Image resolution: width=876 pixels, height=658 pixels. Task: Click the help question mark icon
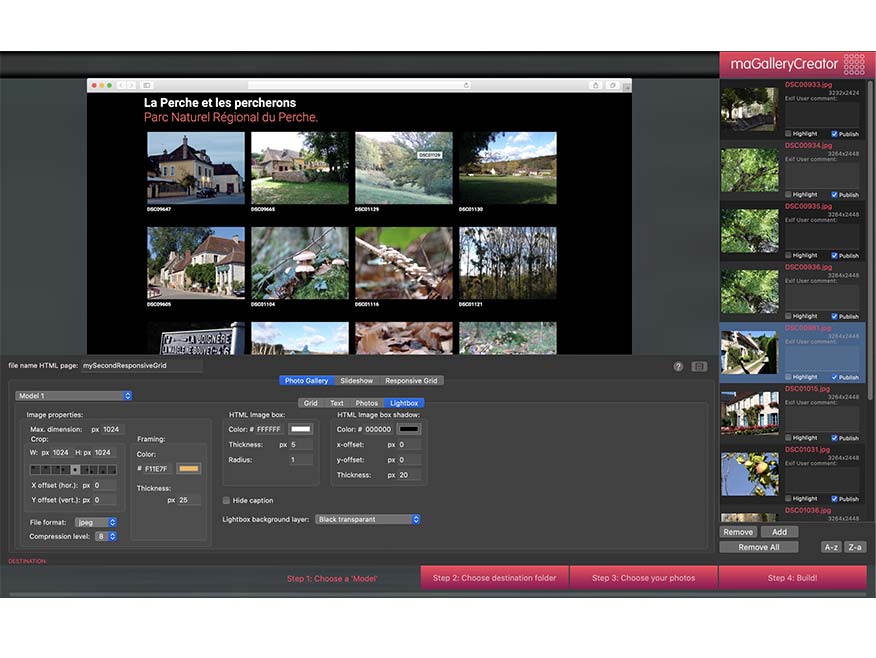678,366
